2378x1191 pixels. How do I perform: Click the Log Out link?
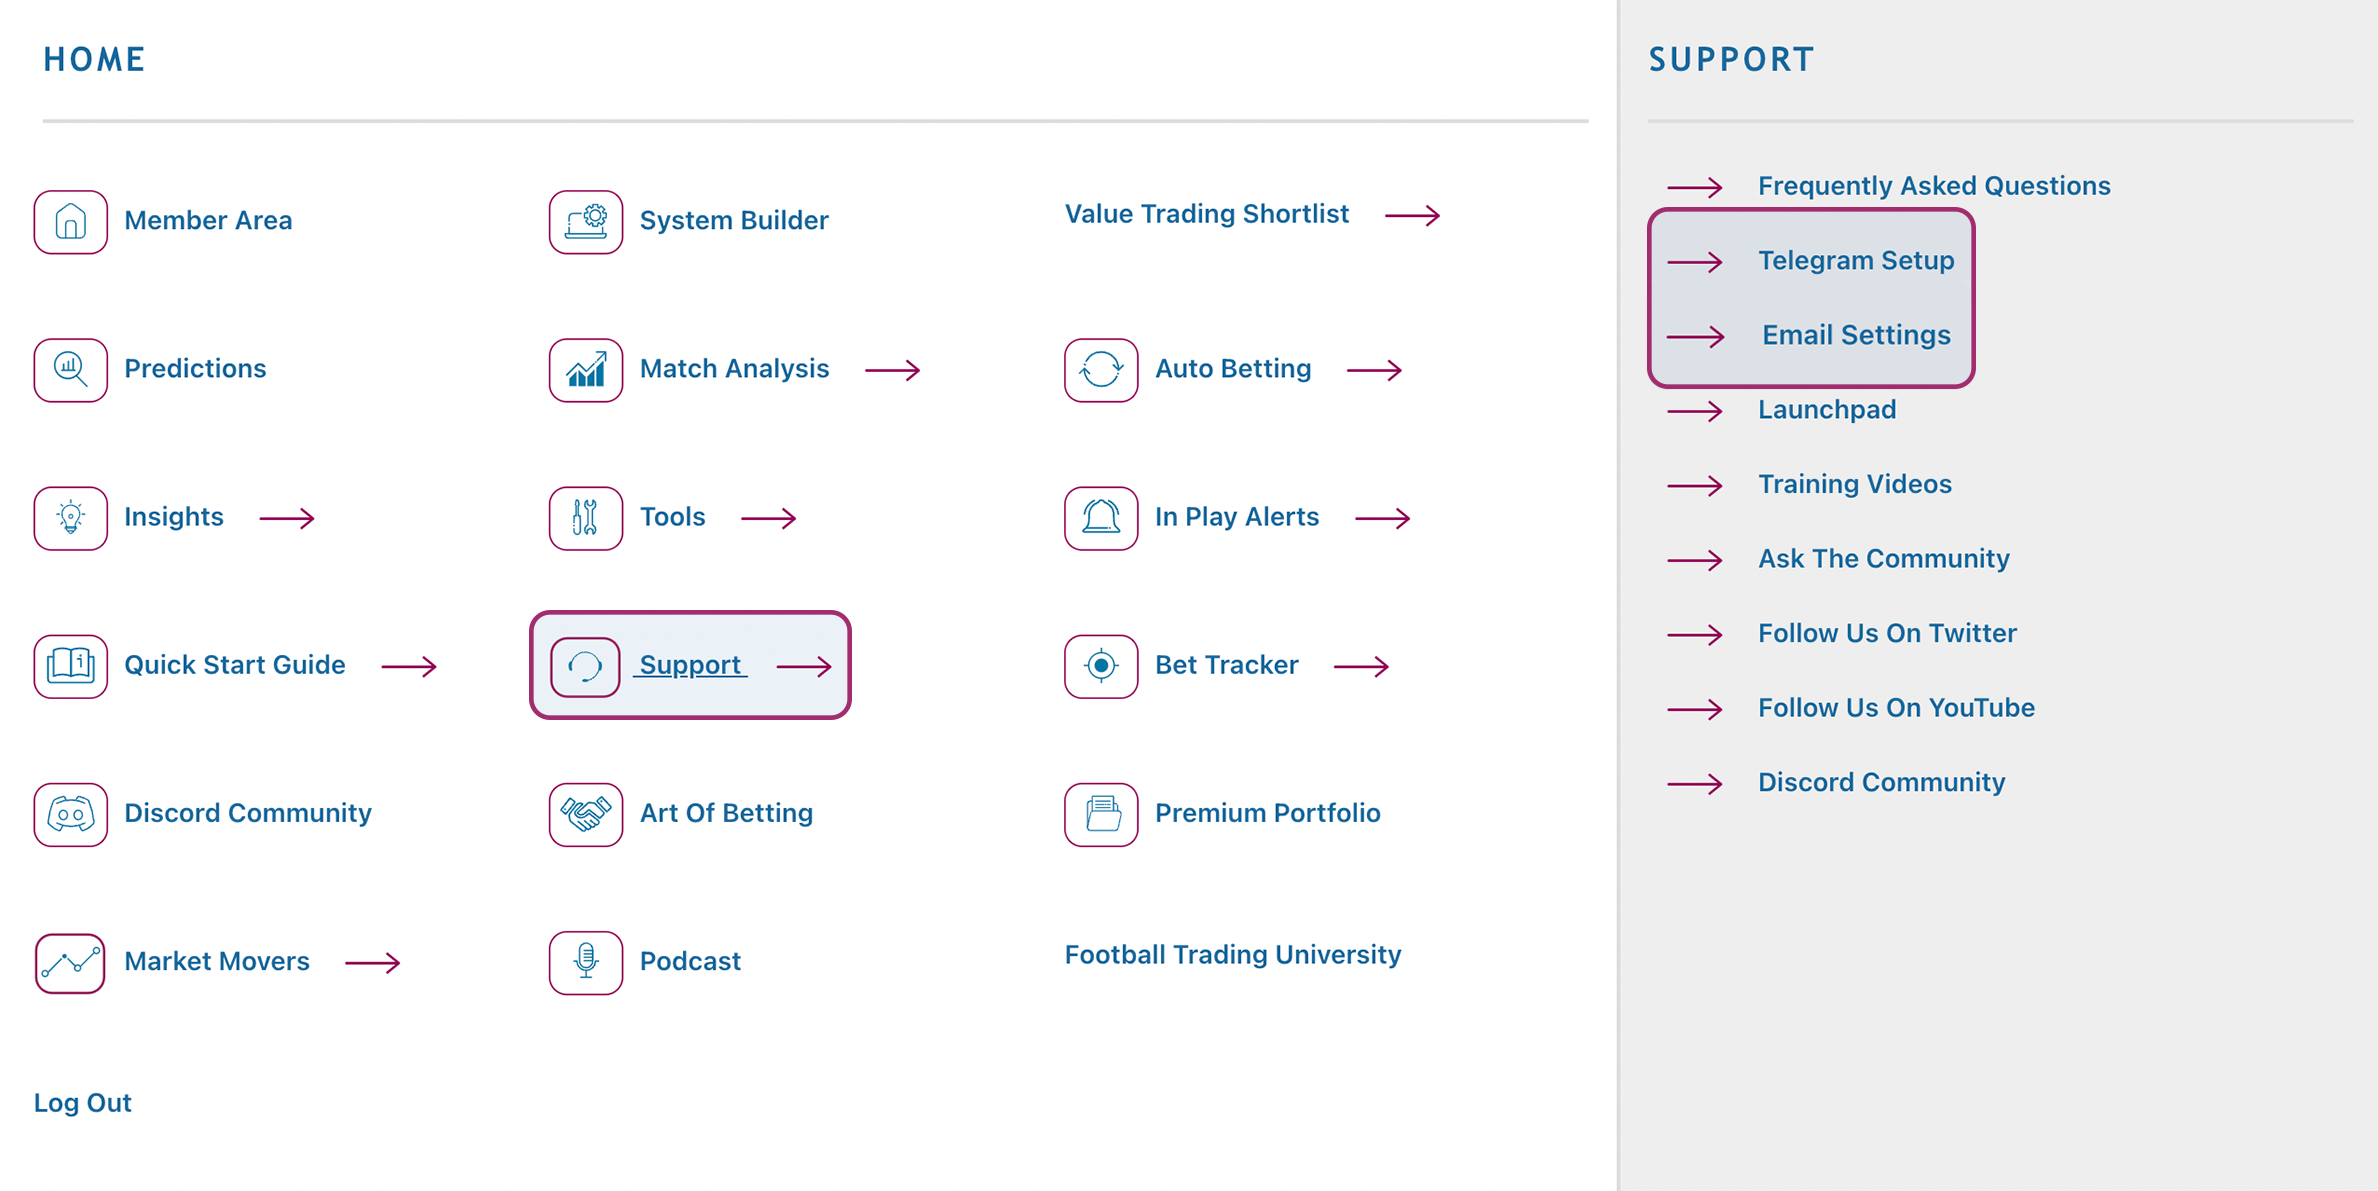tap(83, 1102)
